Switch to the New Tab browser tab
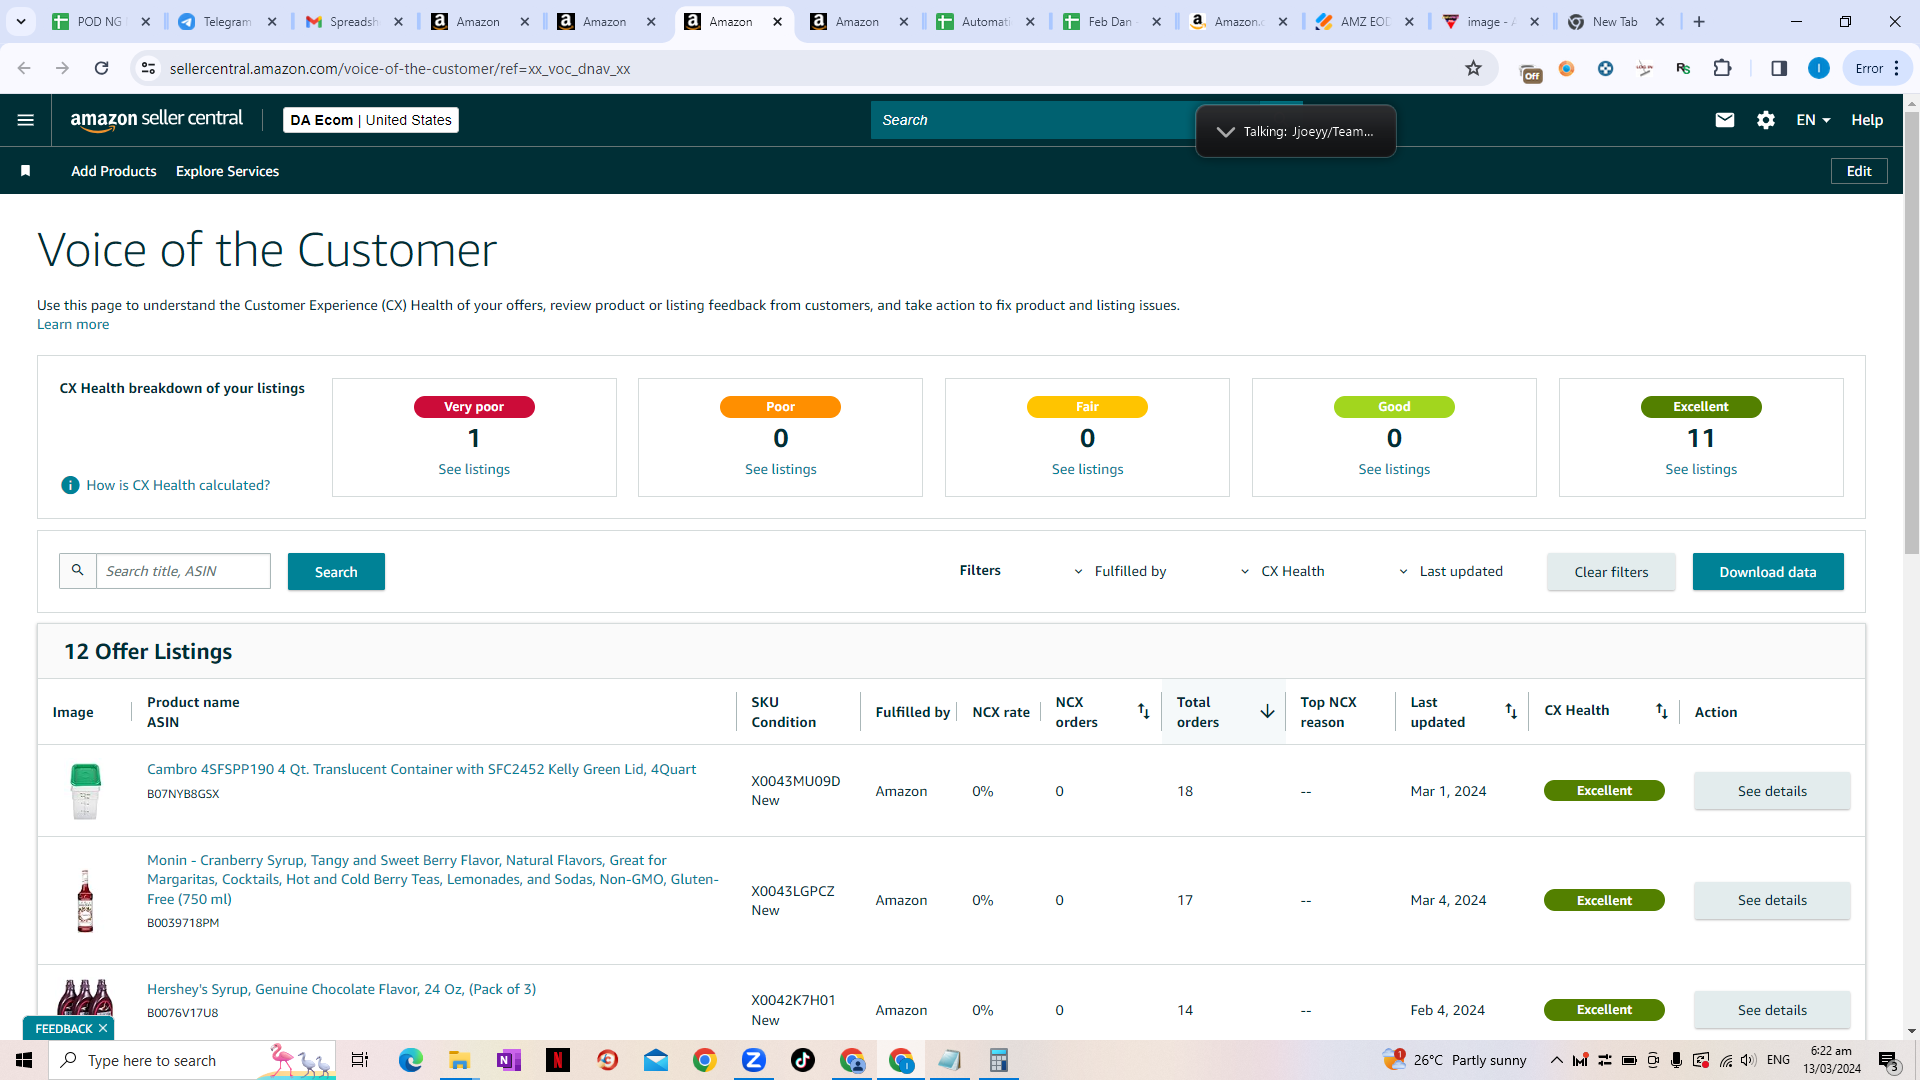Screen dimensions: 1920x1080 pos(1615,21)
